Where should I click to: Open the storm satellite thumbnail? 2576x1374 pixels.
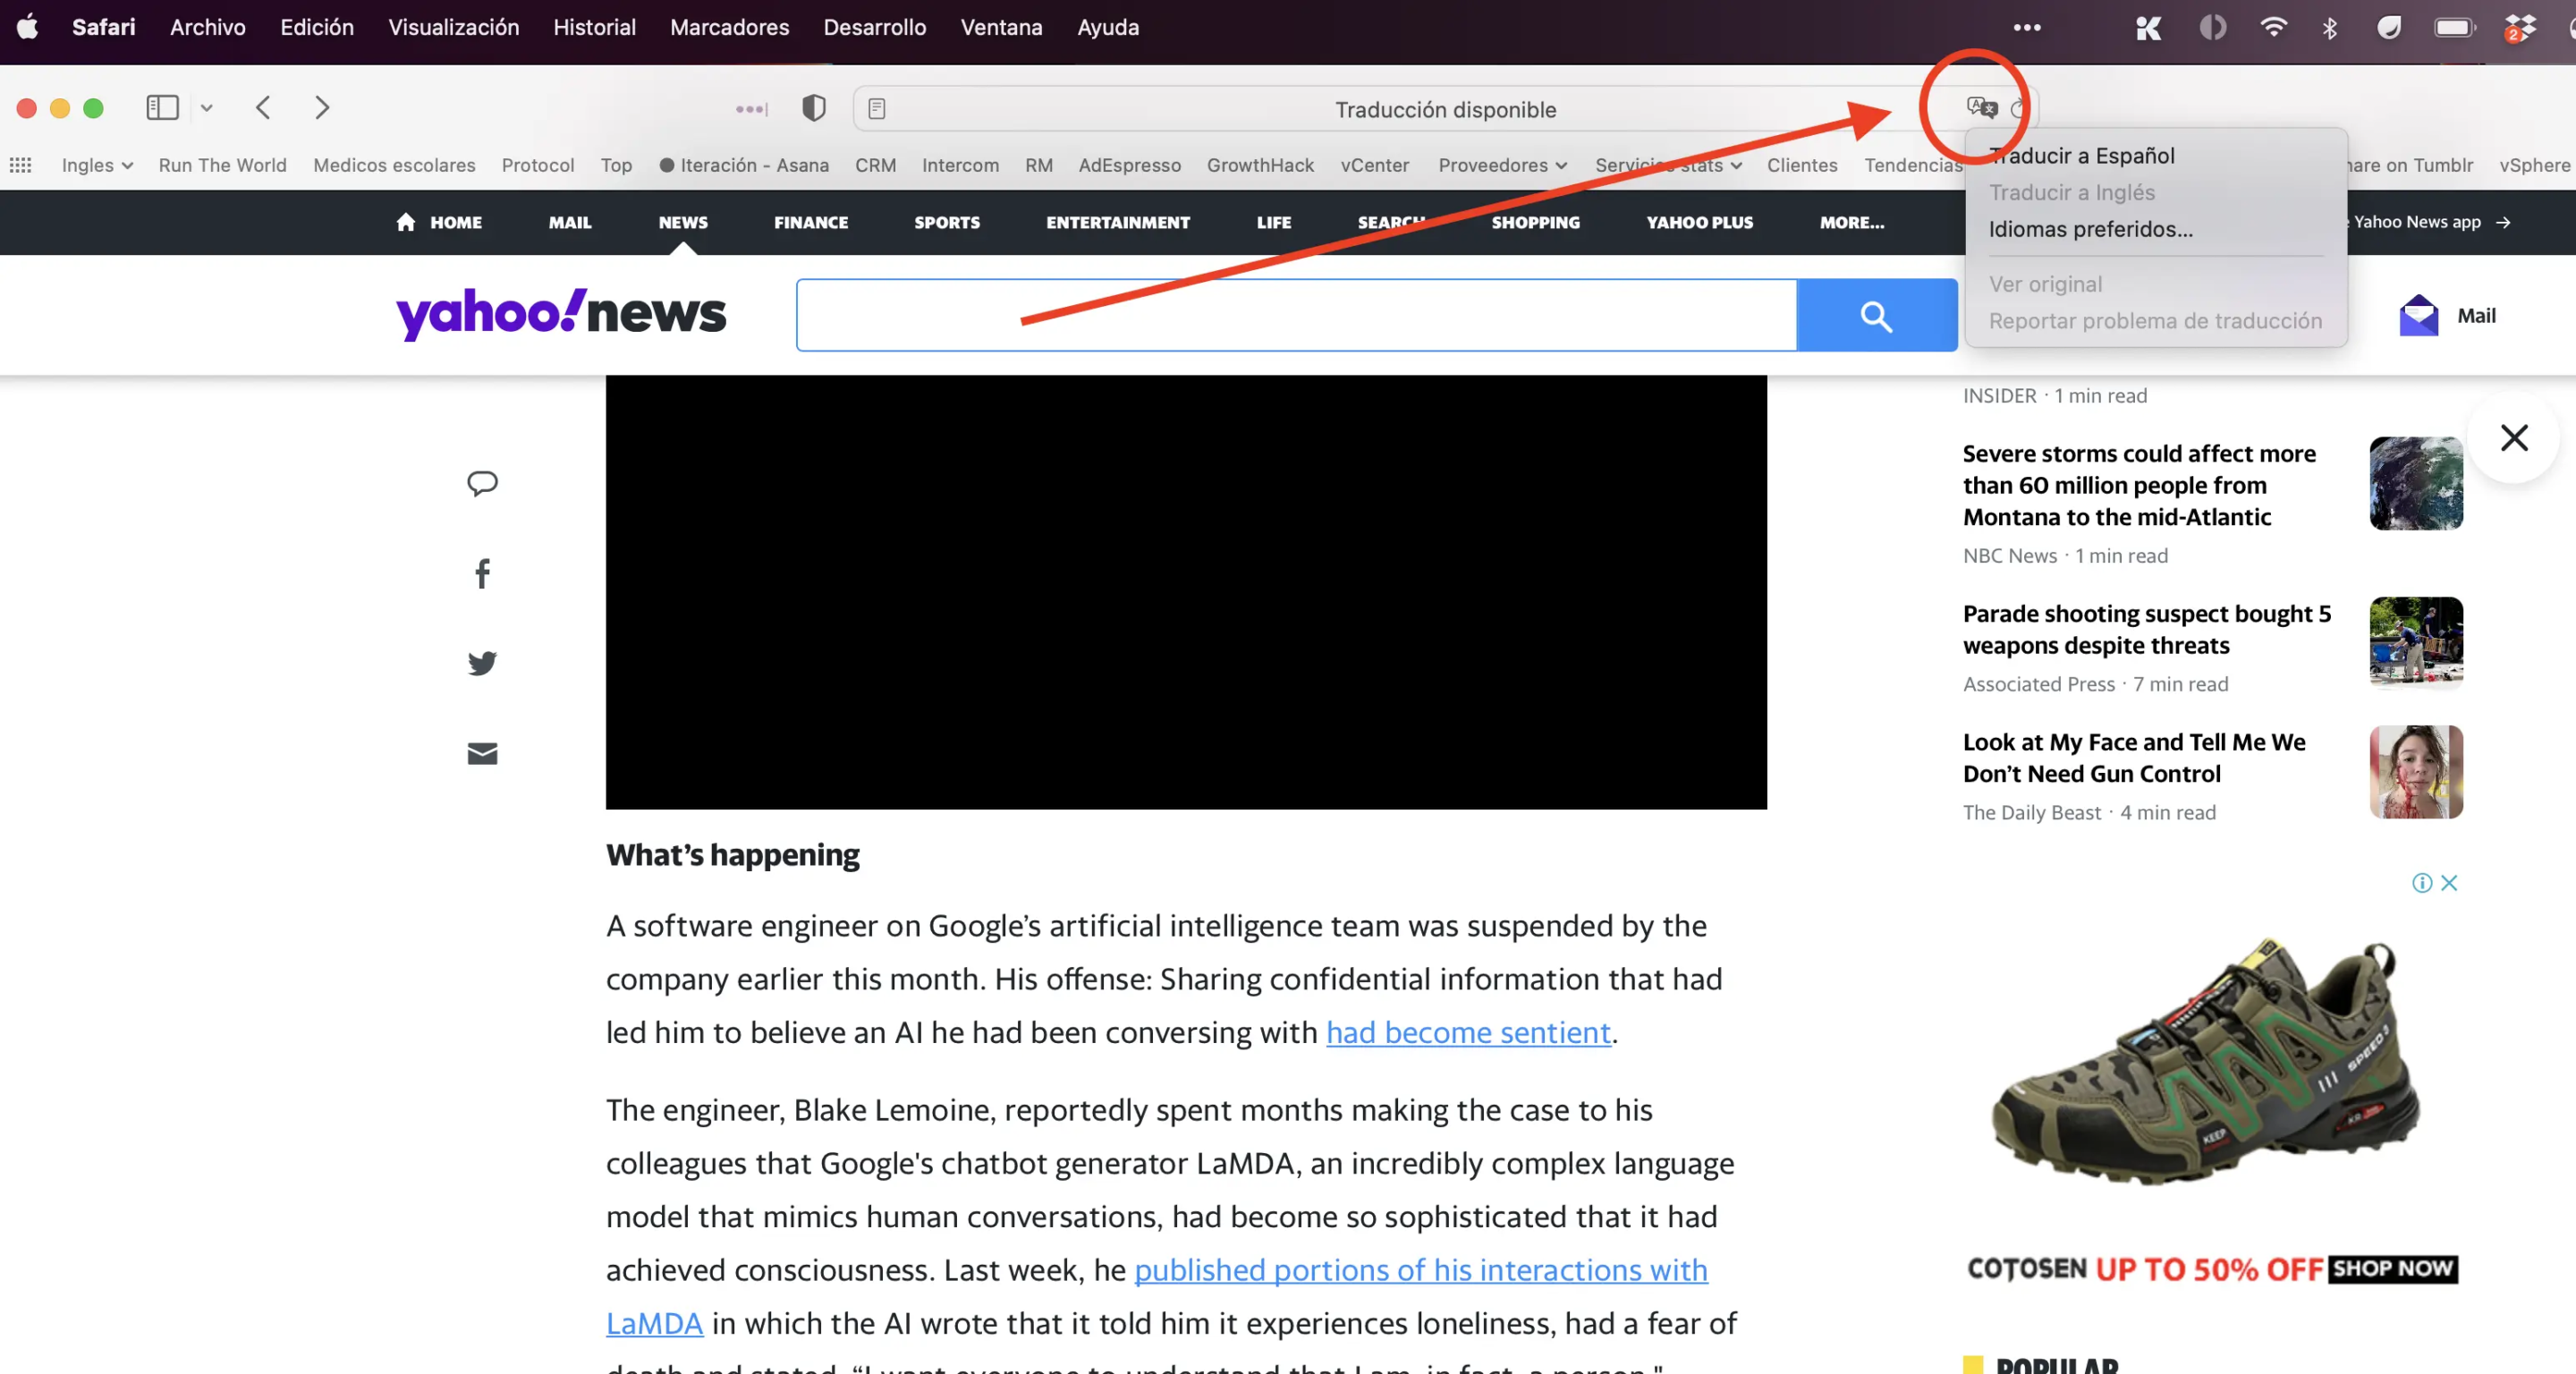point(2416,483)
